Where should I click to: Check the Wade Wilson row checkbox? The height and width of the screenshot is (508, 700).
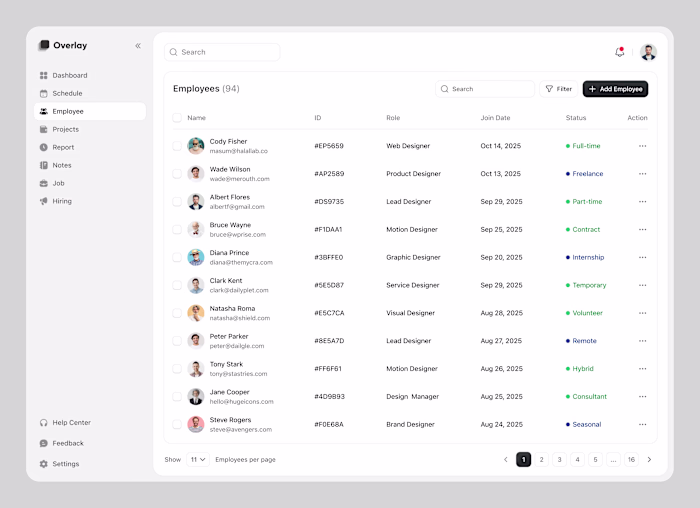[x=177, y=174]
